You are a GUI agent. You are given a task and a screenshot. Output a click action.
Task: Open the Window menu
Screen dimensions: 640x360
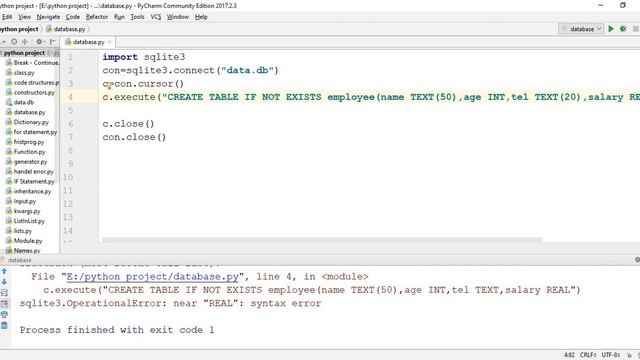tap(178, 17)
